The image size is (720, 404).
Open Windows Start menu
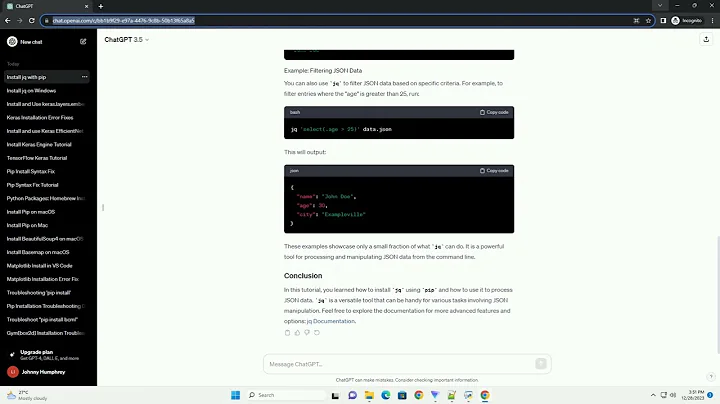[236, 395]
